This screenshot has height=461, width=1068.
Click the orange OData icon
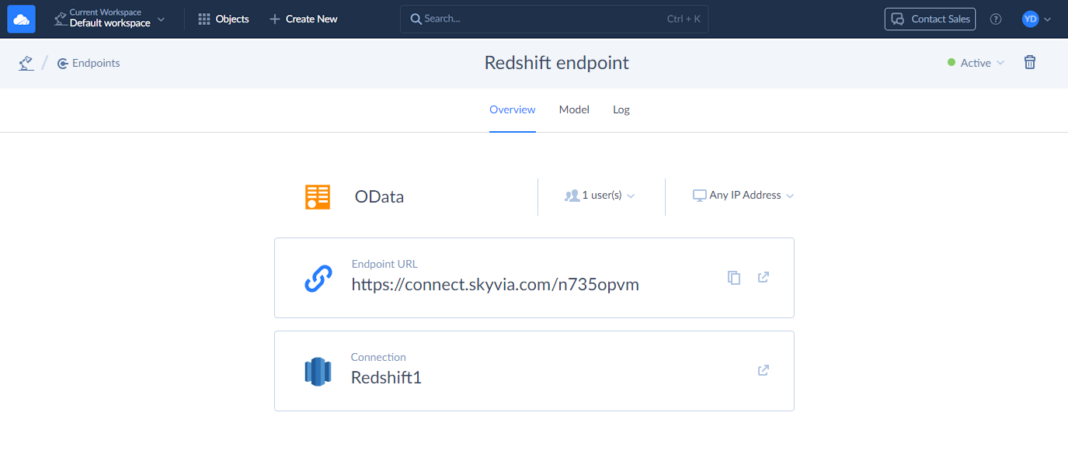pos(317,197)
